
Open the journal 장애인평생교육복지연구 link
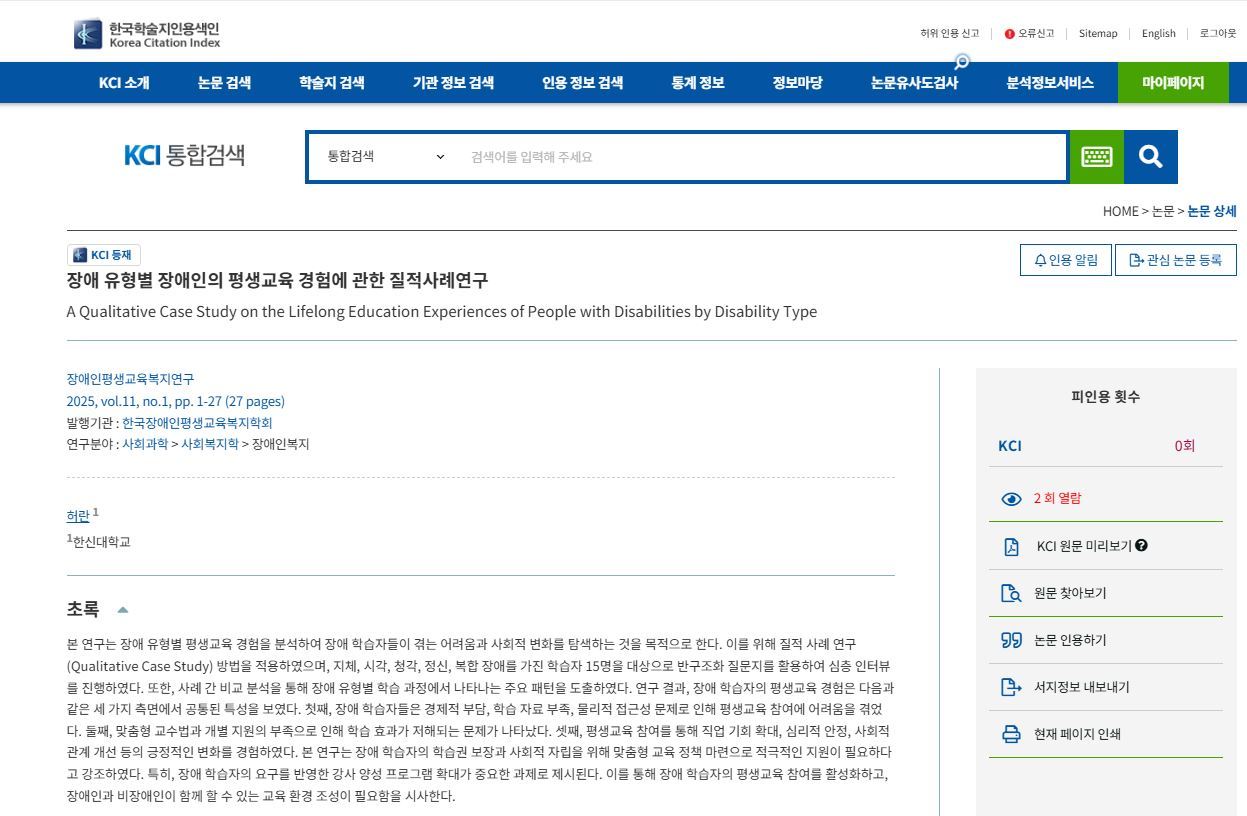point(130,379)
